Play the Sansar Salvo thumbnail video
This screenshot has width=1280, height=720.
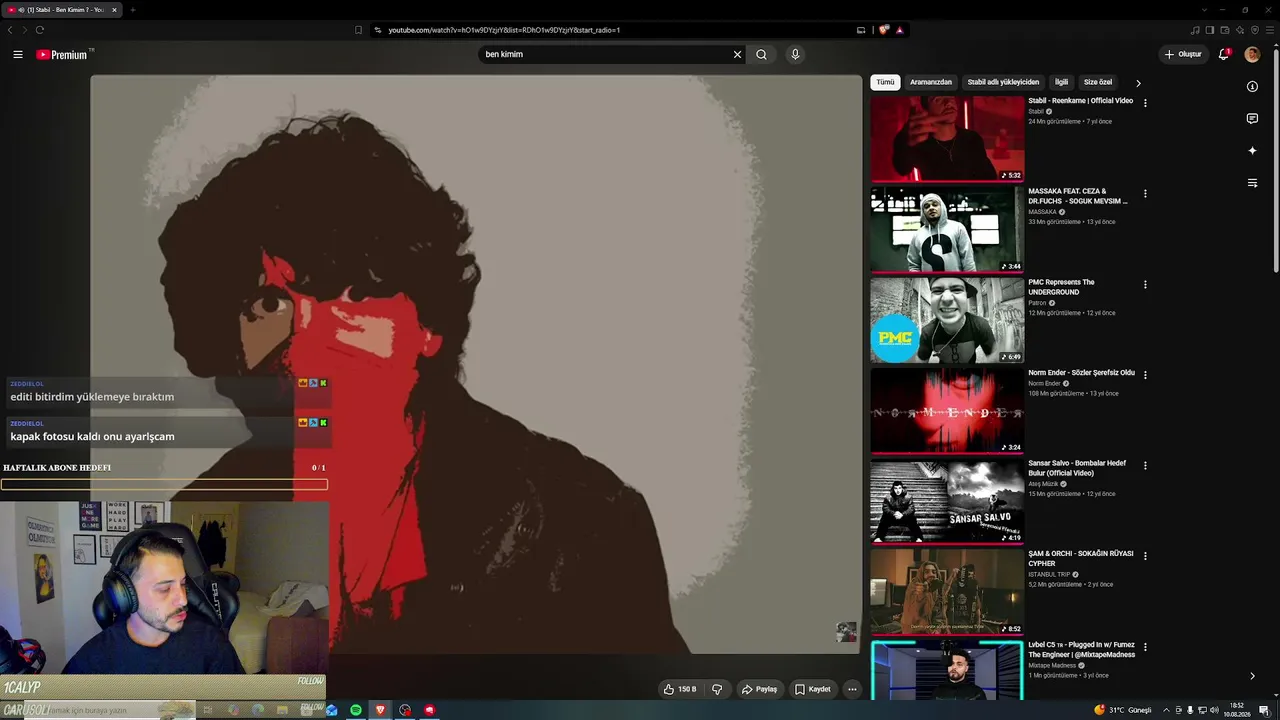point(947,501)
